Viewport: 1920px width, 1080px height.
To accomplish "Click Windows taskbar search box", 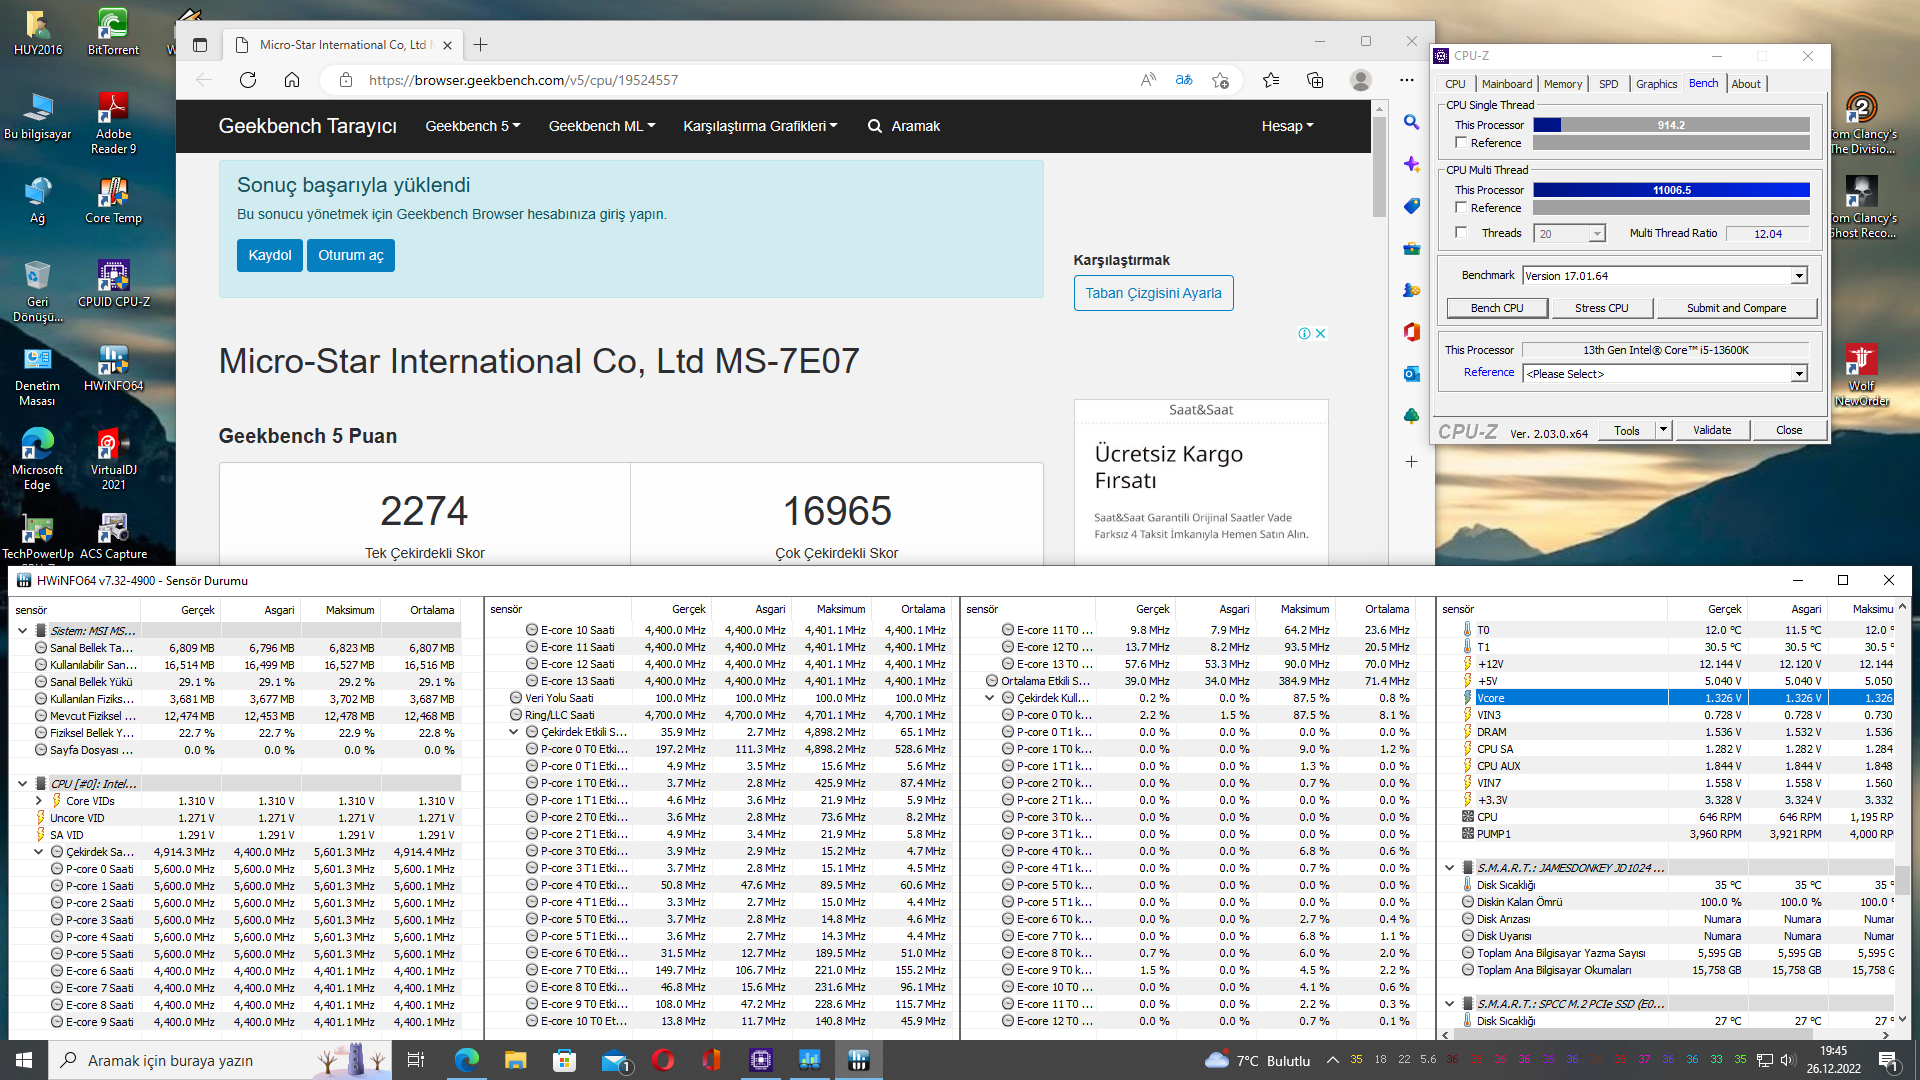I will [220, 1060].
